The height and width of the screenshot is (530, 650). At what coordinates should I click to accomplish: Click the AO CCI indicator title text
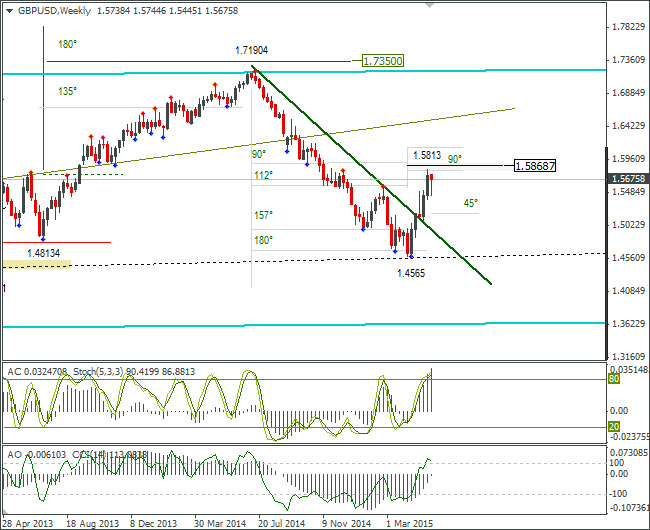click(77, 455)
